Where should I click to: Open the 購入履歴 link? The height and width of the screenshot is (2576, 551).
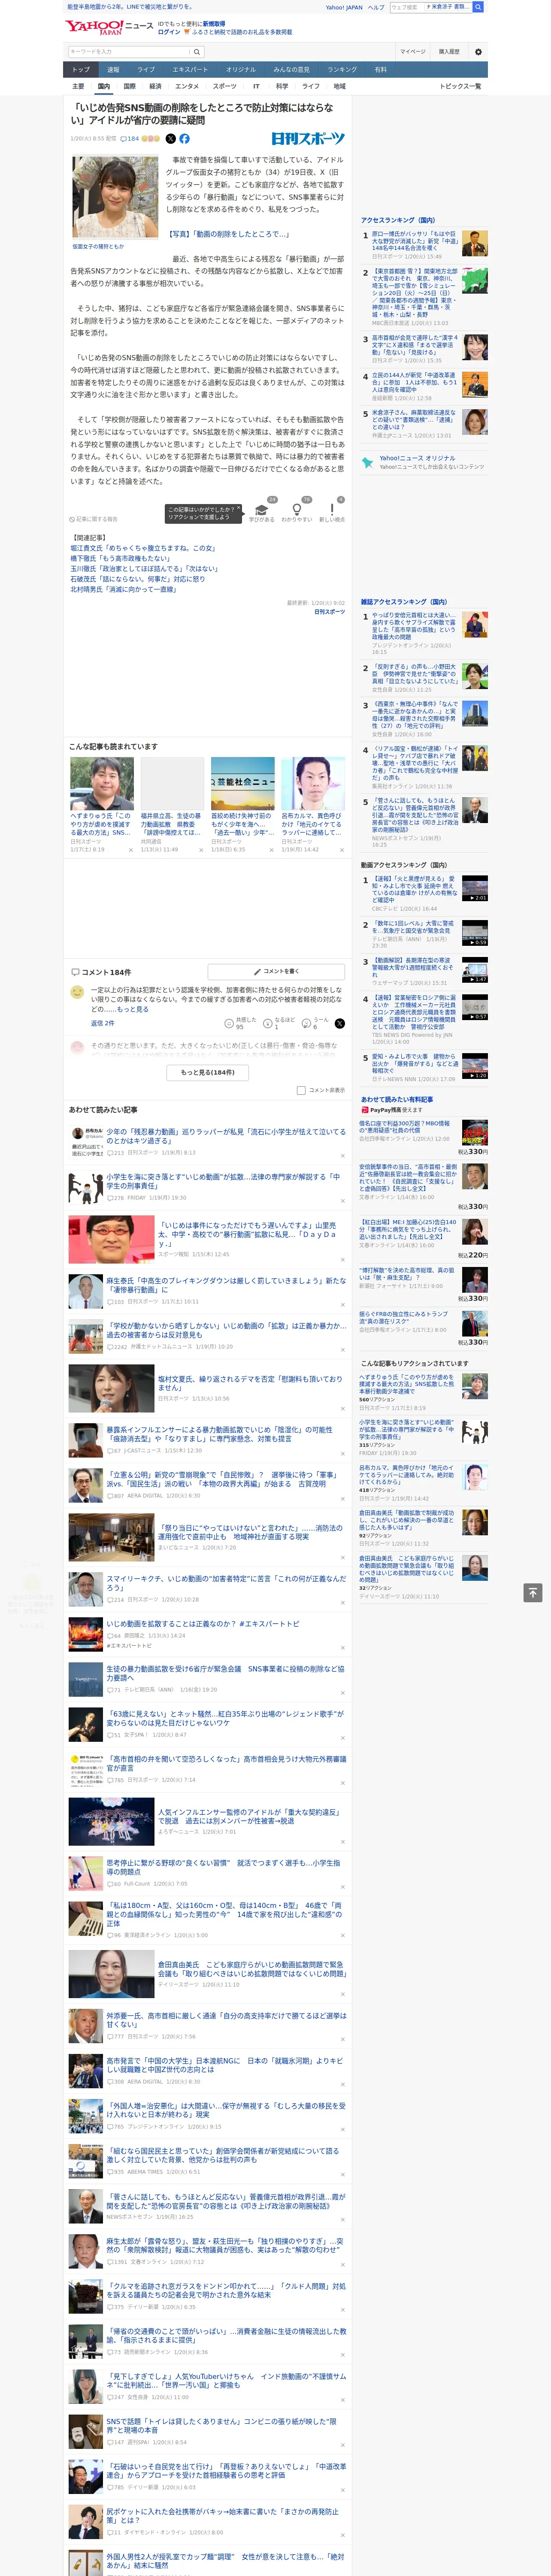[449, 52]
